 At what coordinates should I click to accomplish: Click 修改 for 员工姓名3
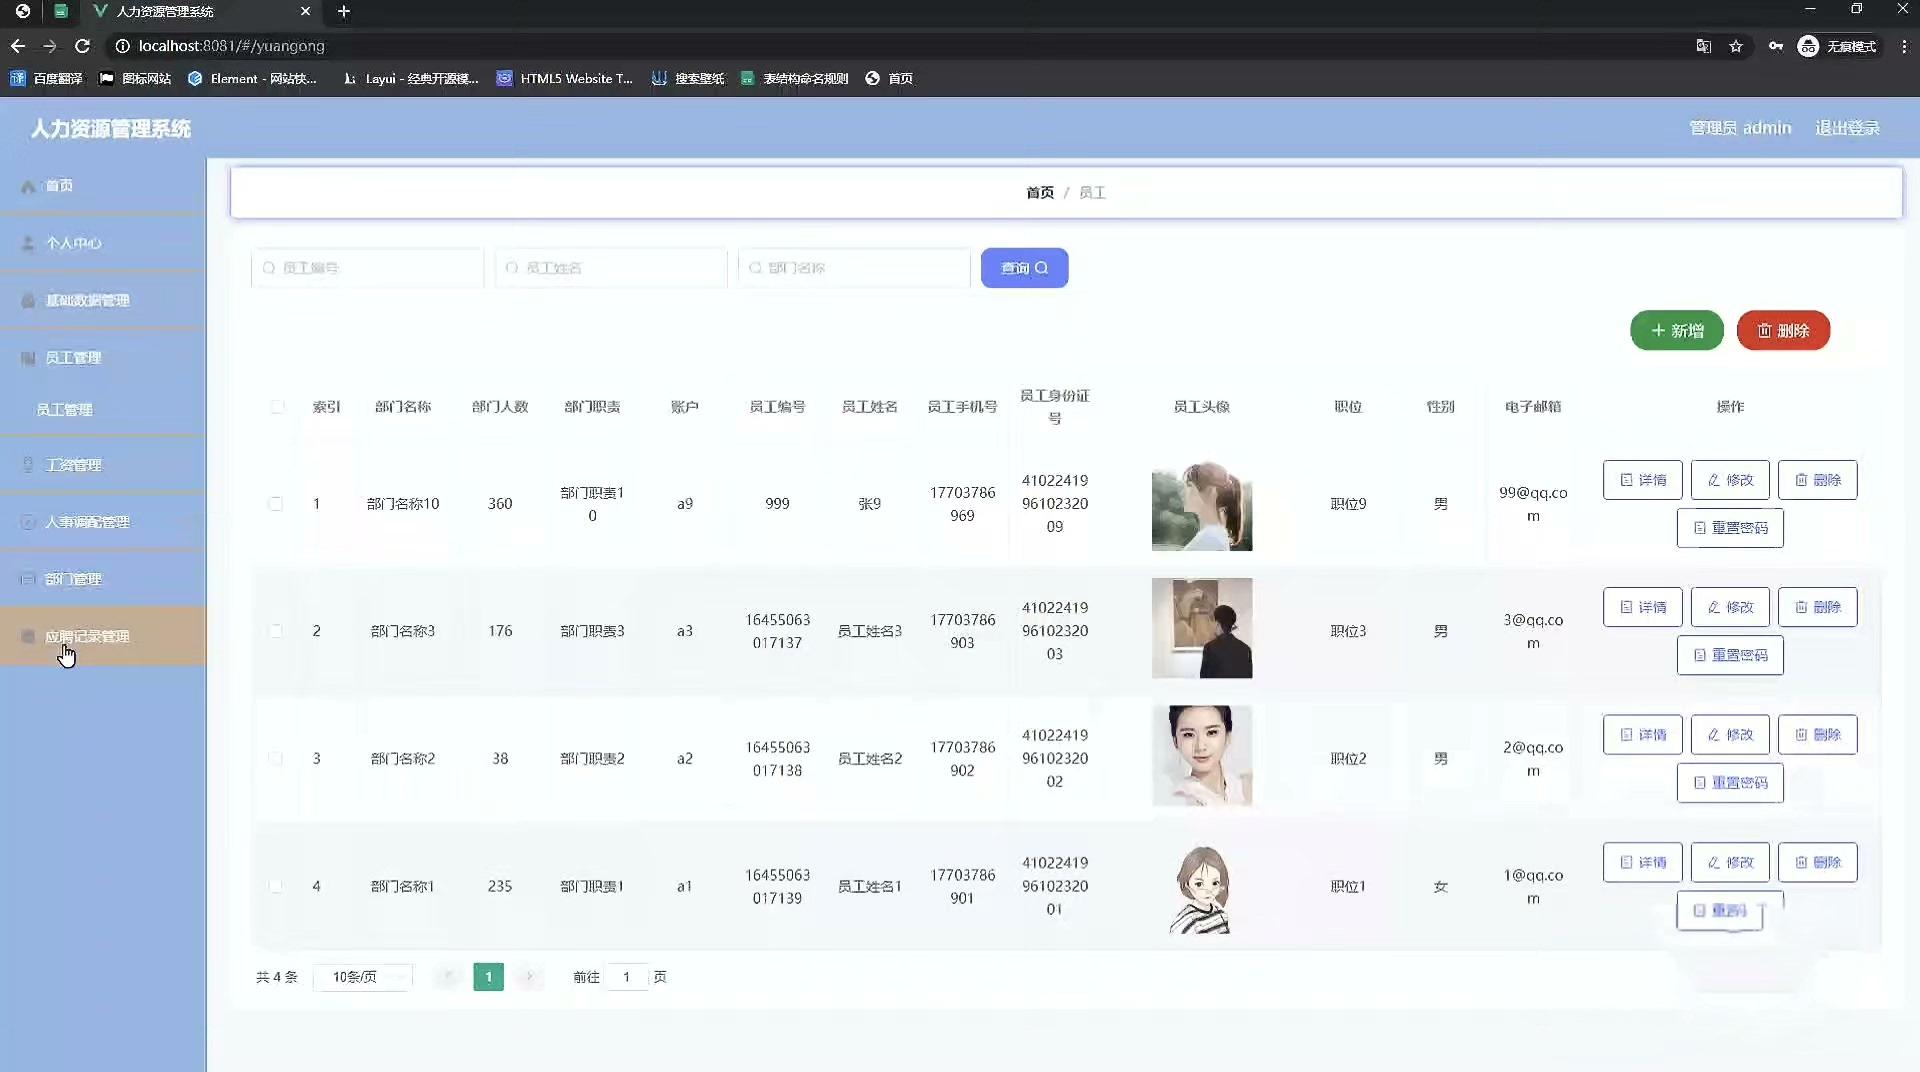coord(1730,607)
